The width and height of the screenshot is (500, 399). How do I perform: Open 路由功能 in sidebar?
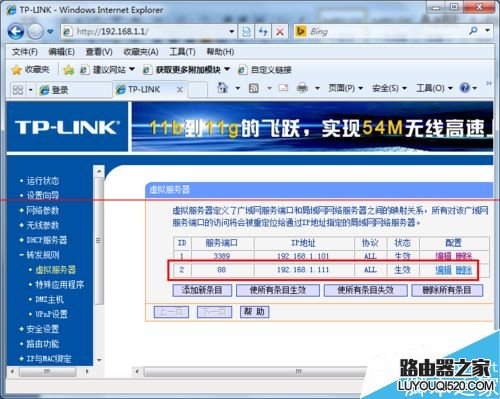click(x=43, y=344)
